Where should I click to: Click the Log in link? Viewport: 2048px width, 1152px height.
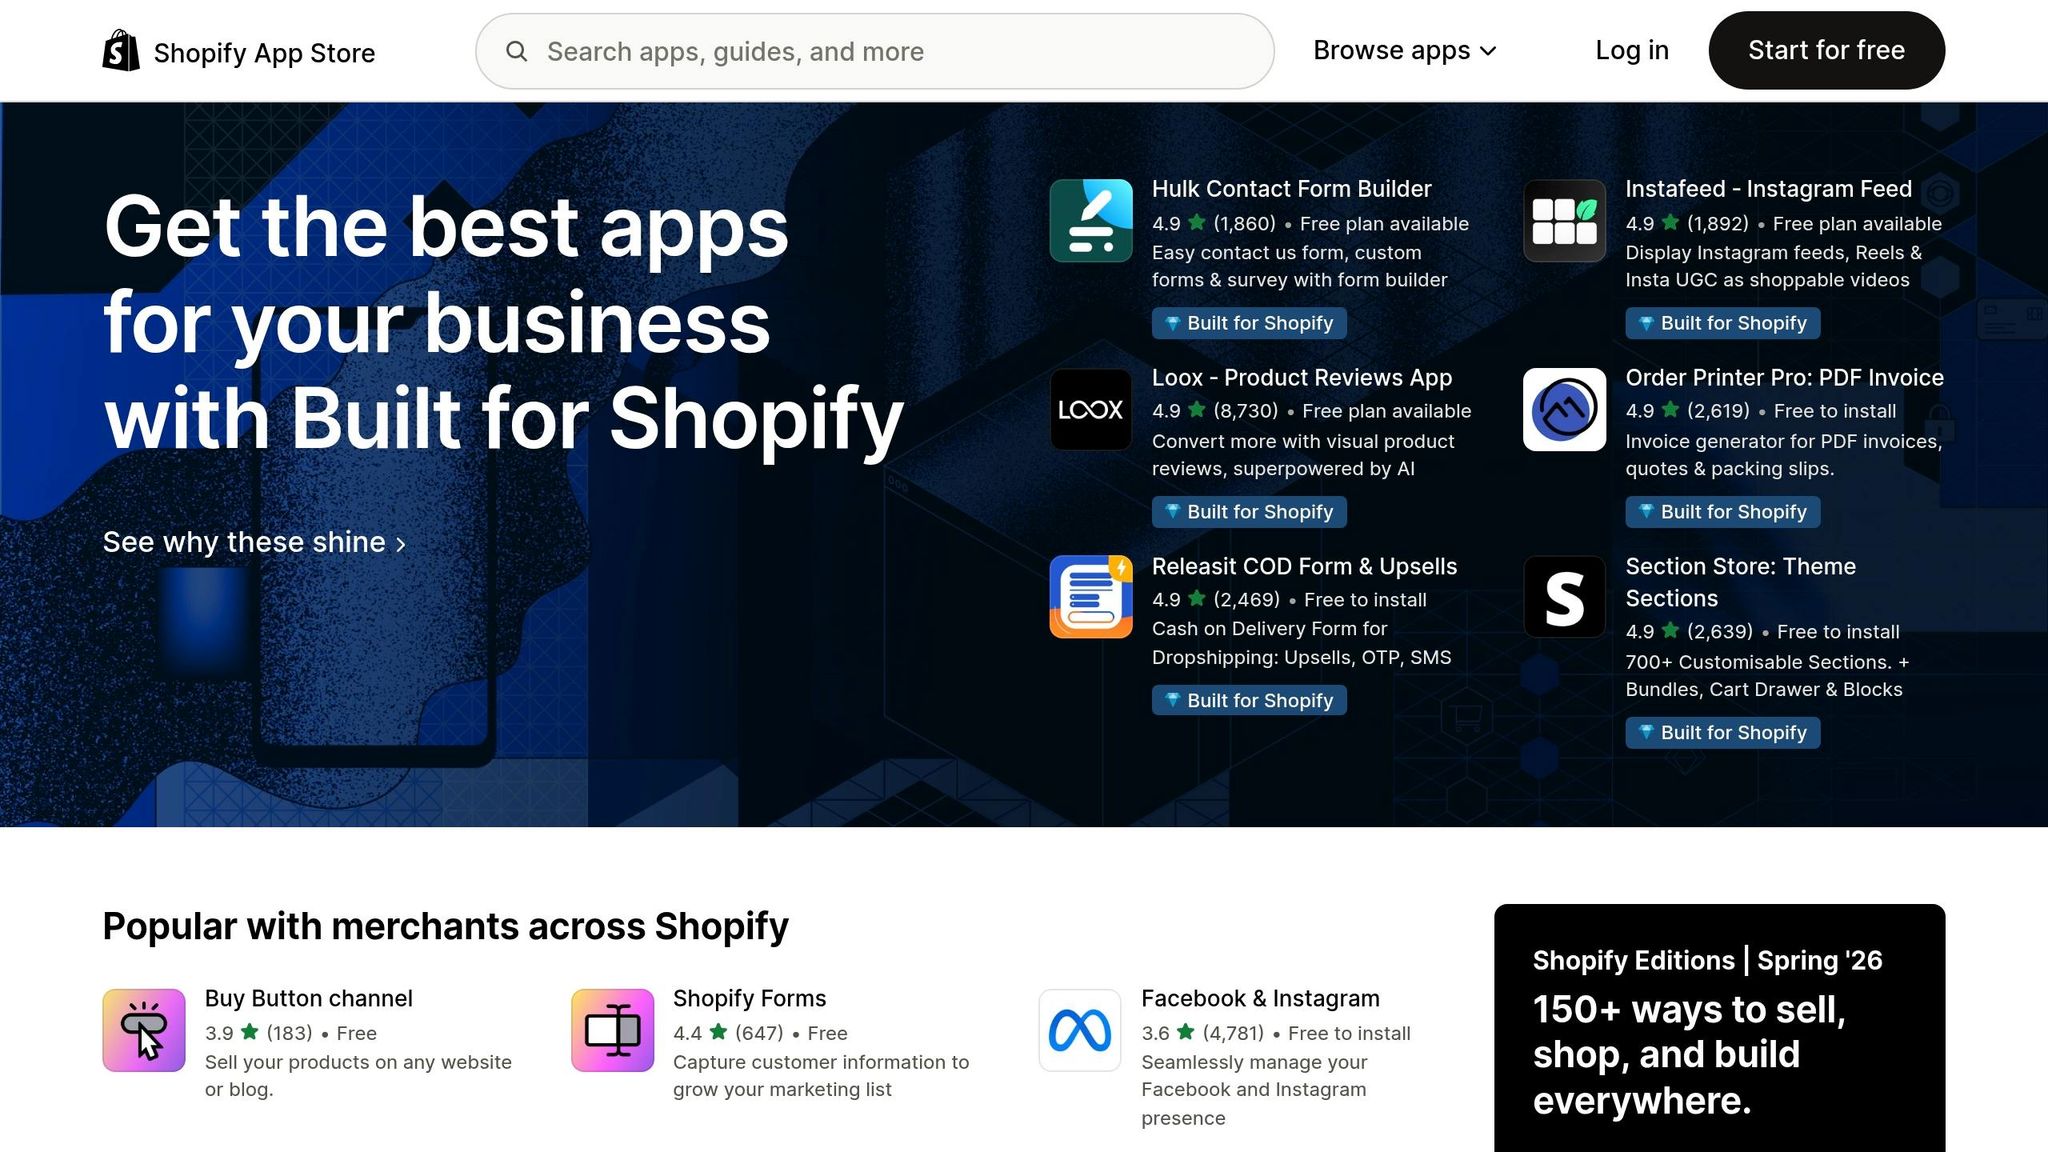click(1632, 50)
